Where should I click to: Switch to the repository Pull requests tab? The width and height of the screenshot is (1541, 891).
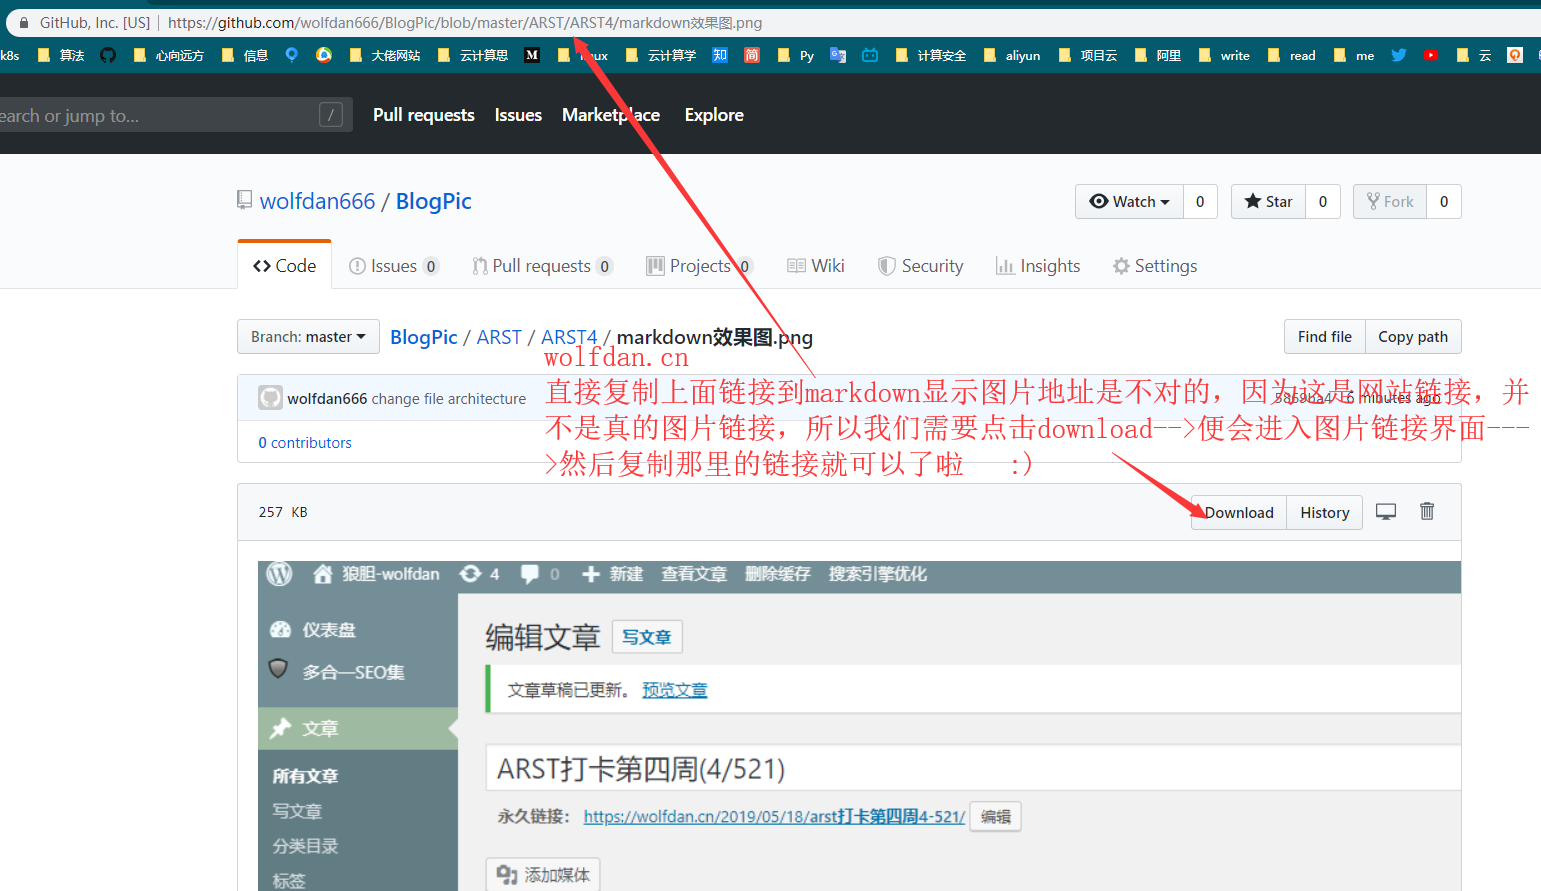coord(542,265)
